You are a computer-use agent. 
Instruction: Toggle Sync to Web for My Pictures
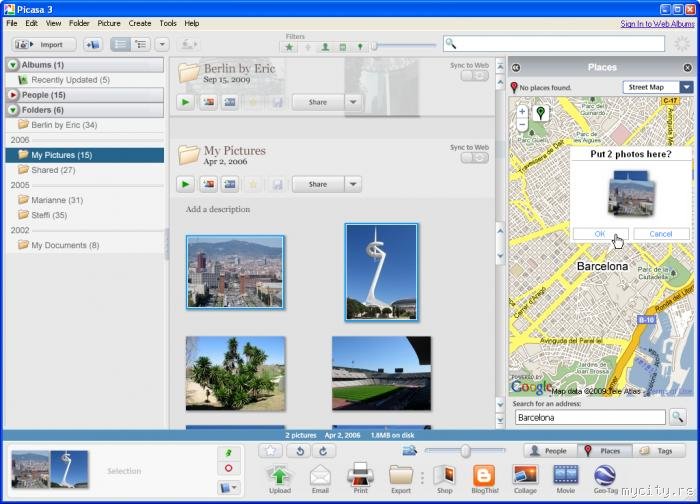click(474, 159)
